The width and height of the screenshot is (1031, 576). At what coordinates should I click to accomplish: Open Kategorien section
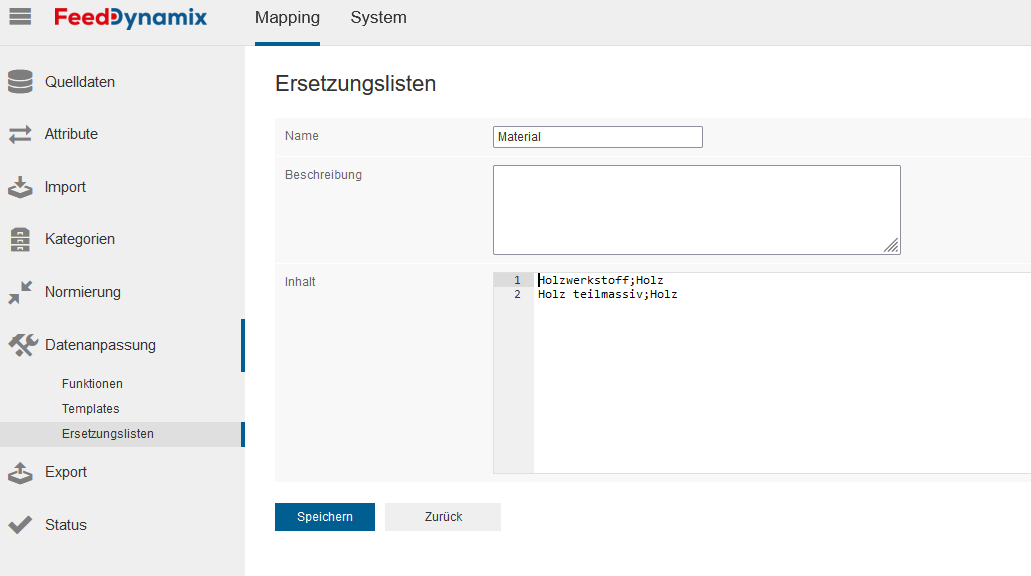point(80,239)
